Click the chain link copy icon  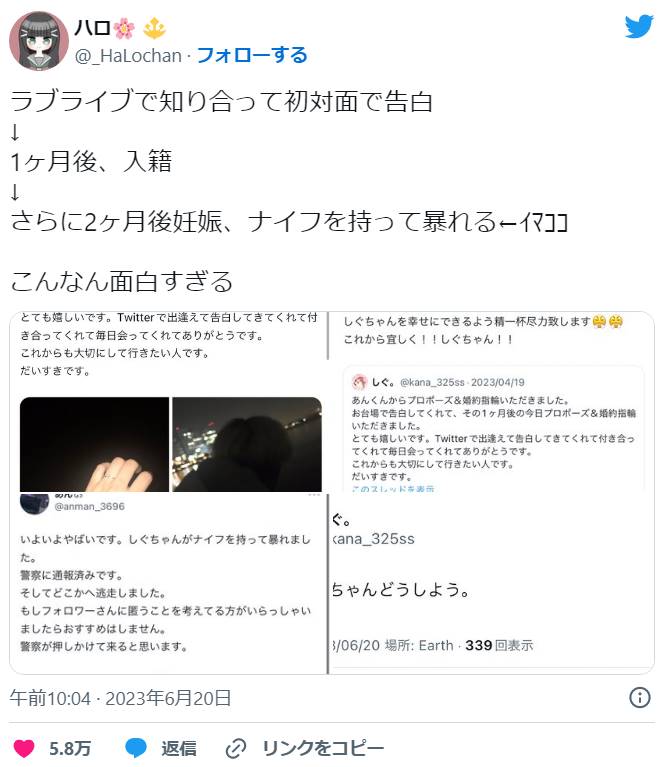pyautogui.click(x=236, y=748)
